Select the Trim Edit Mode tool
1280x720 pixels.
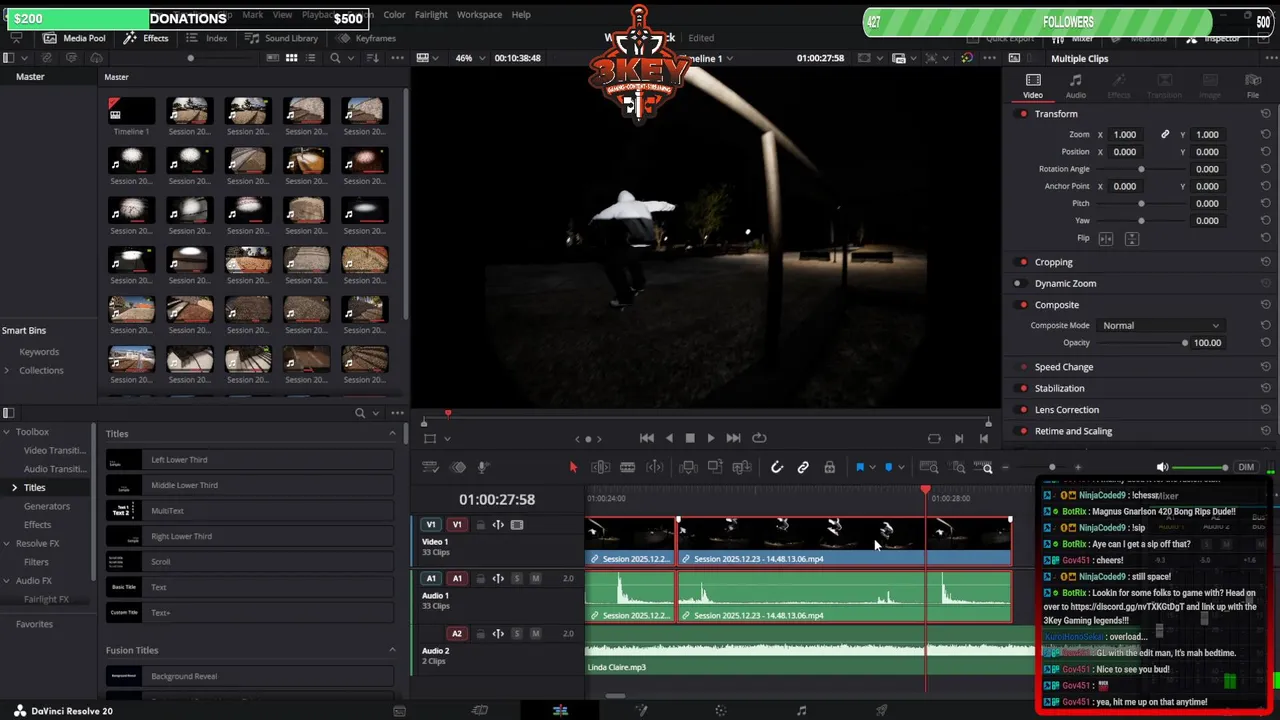point(600,467)
